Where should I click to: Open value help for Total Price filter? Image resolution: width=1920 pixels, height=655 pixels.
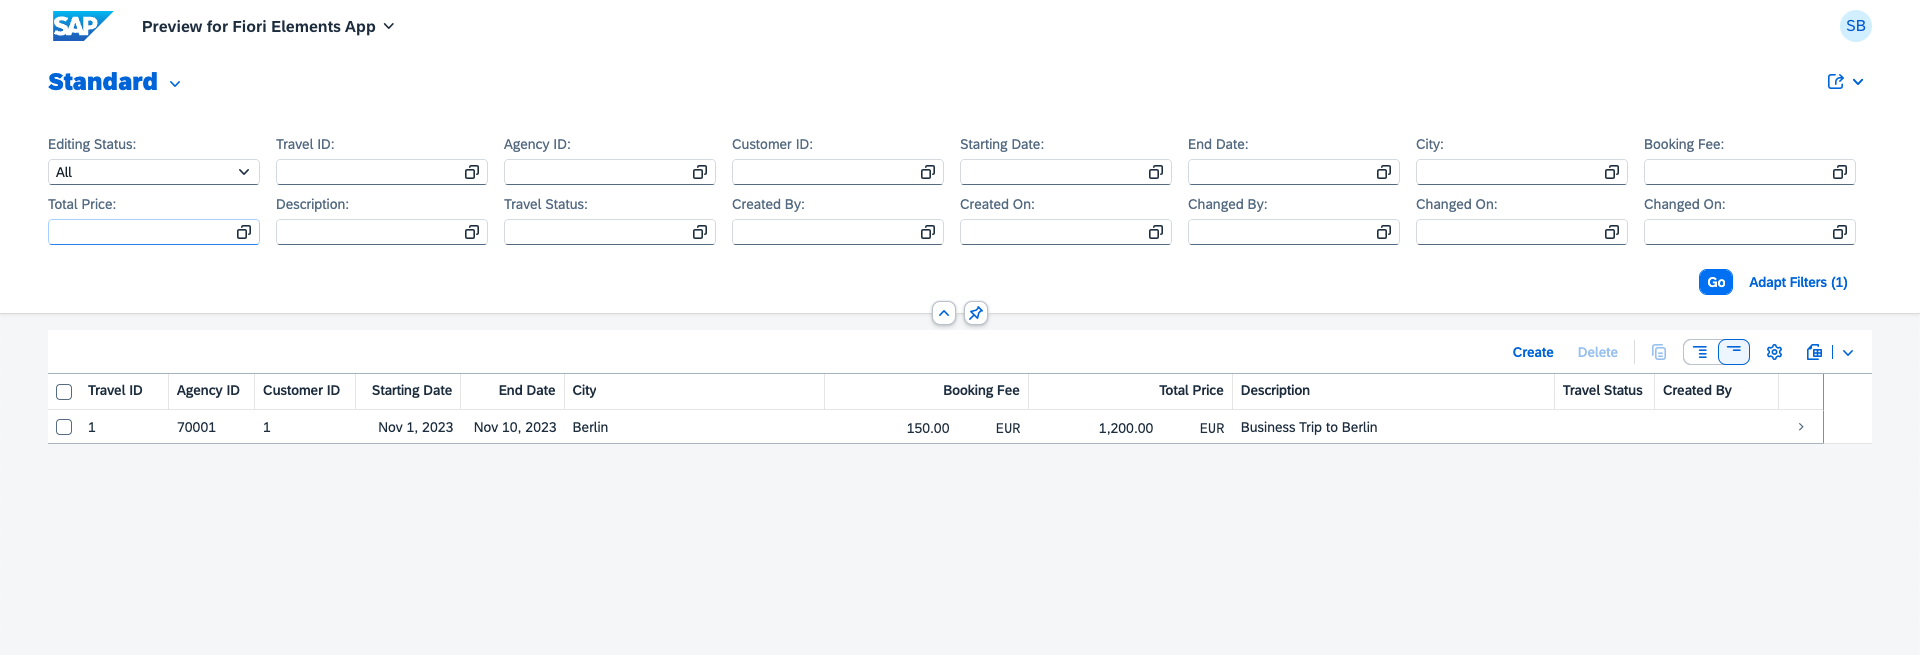(x=244, y=233)
